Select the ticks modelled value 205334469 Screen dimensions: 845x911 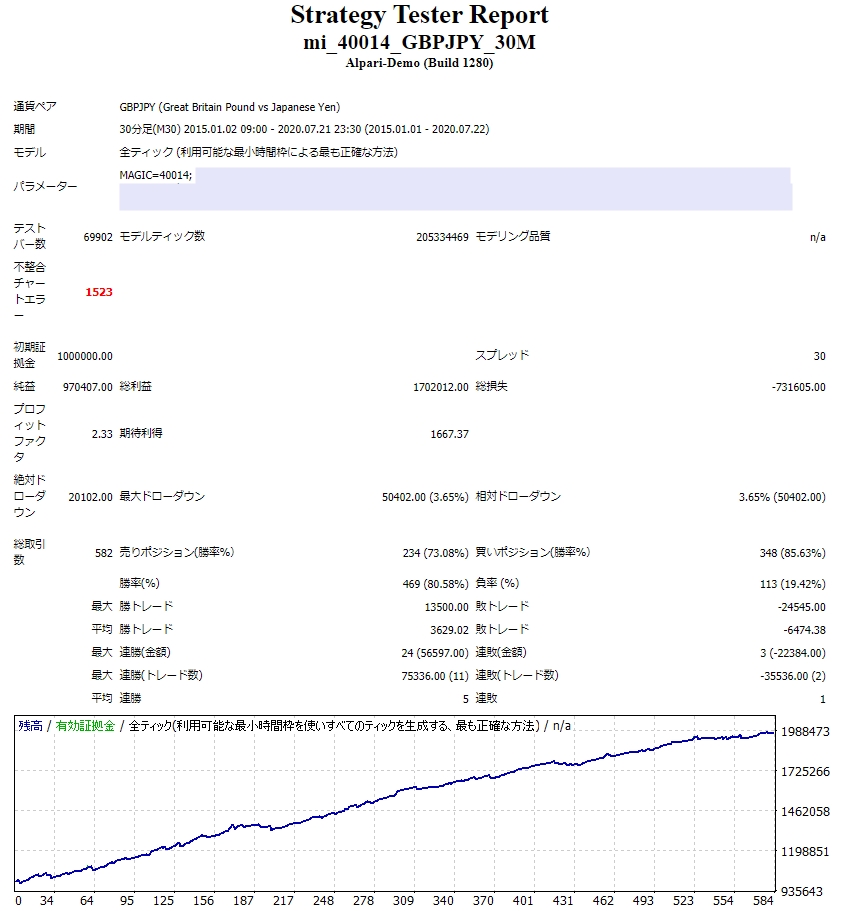[442, 237]
